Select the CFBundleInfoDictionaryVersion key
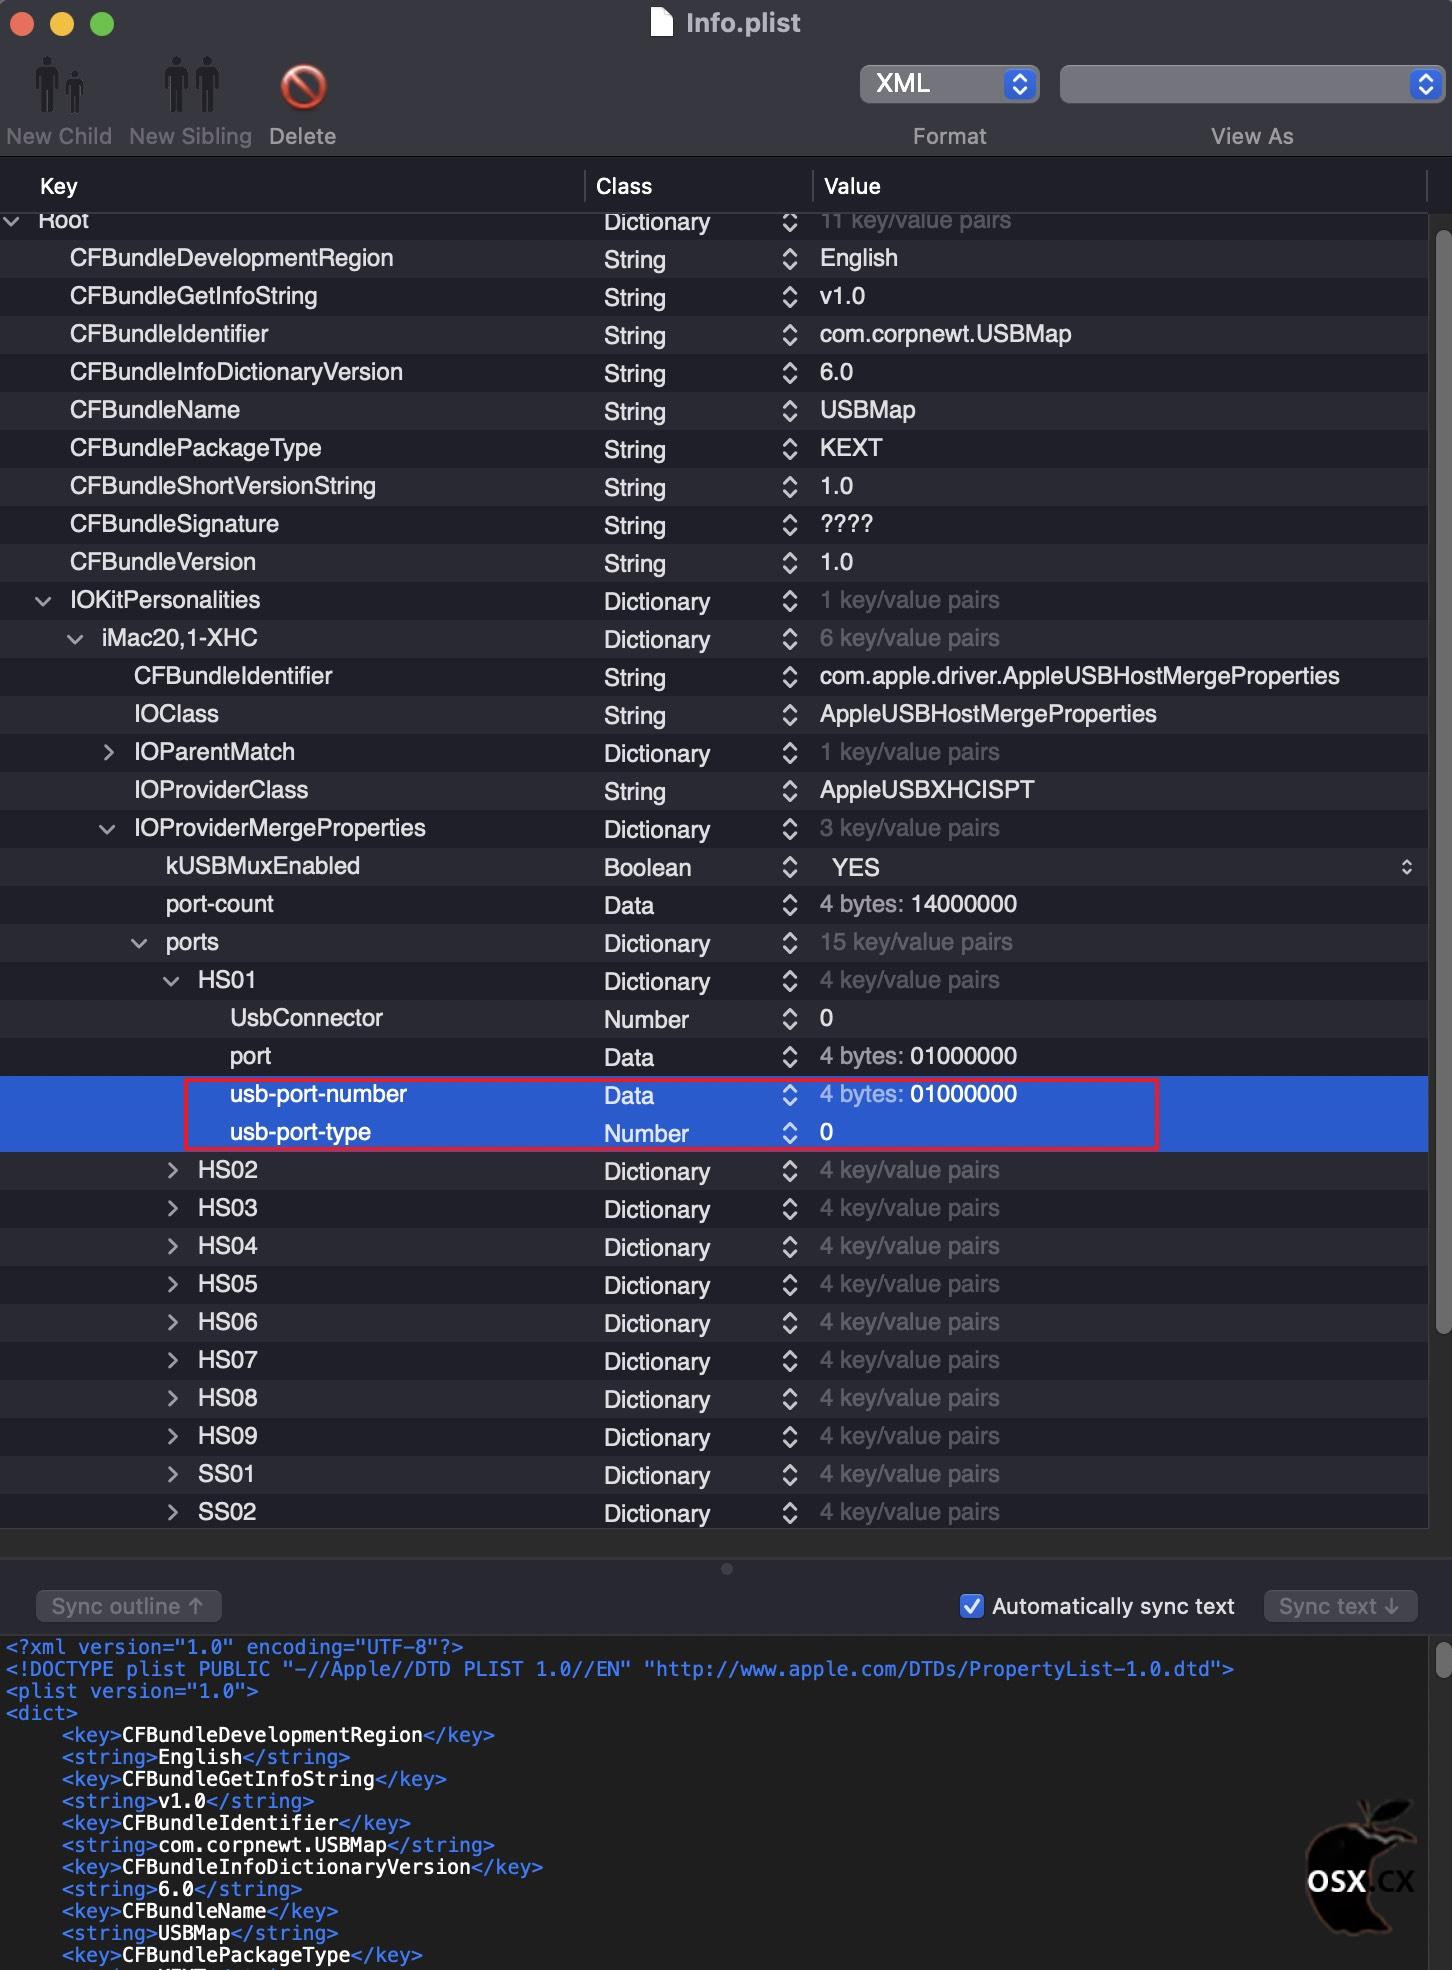1452x1970 pixels. [x=236, y=372]
